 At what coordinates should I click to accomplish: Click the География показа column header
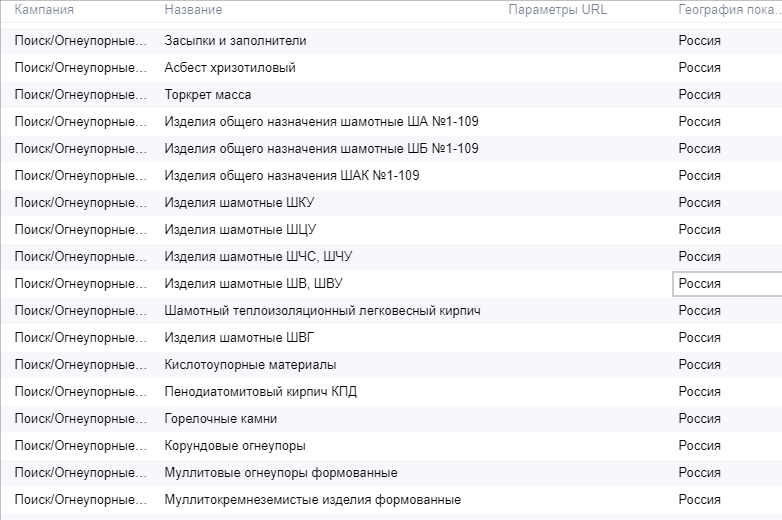tap(730, 9)
